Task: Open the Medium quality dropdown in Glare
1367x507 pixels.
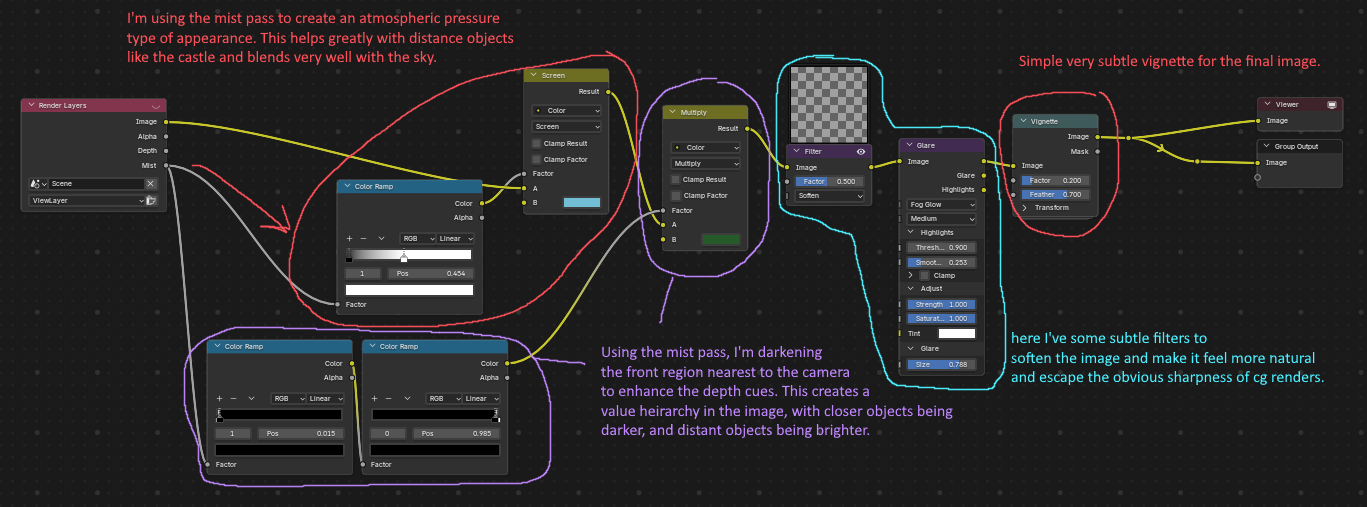Action: (x=941, y=218)
